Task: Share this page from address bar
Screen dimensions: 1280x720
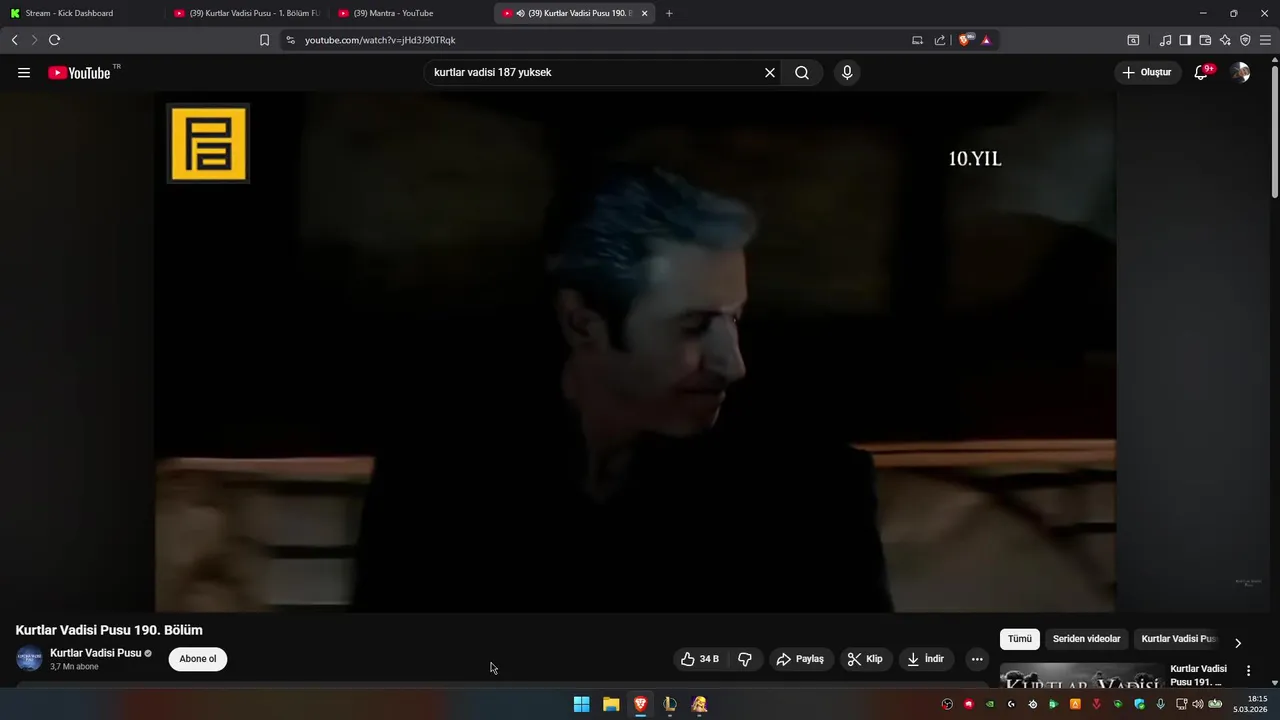Action: (x=940, y=40)
